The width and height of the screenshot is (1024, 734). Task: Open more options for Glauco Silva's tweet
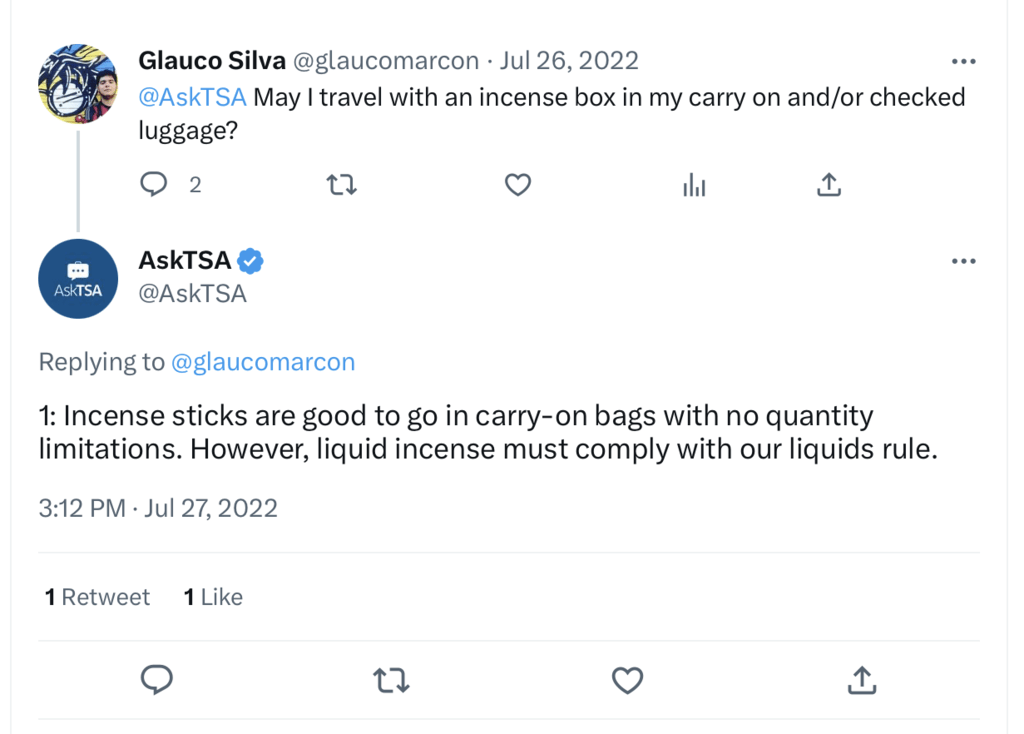[x=963, y=60]
